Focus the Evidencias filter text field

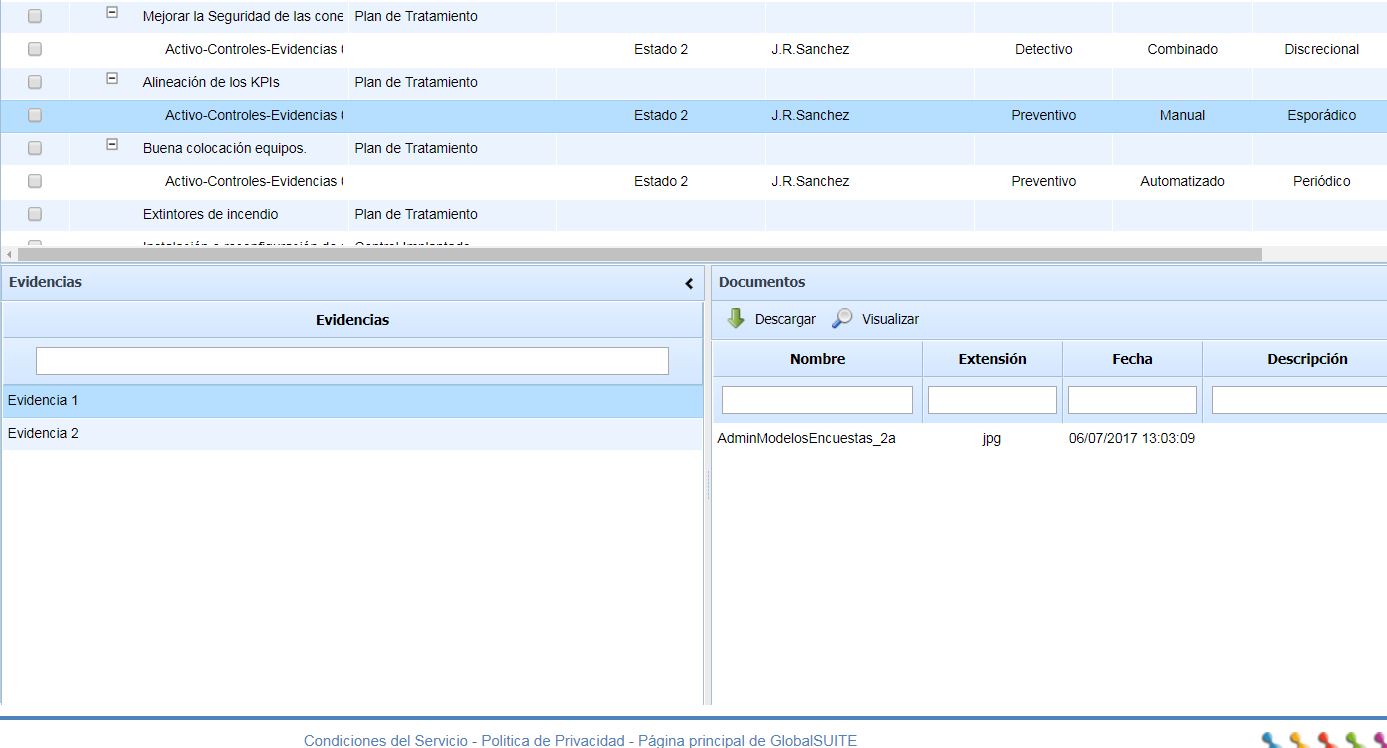pyautogui.click(x=352, y=361)
